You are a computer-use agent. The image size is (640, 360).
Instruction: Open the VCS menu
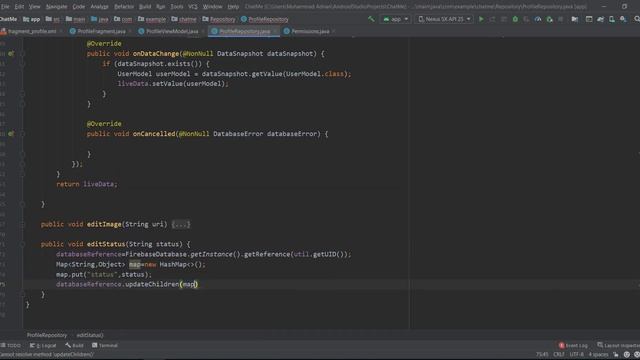(x=193, y=7)
